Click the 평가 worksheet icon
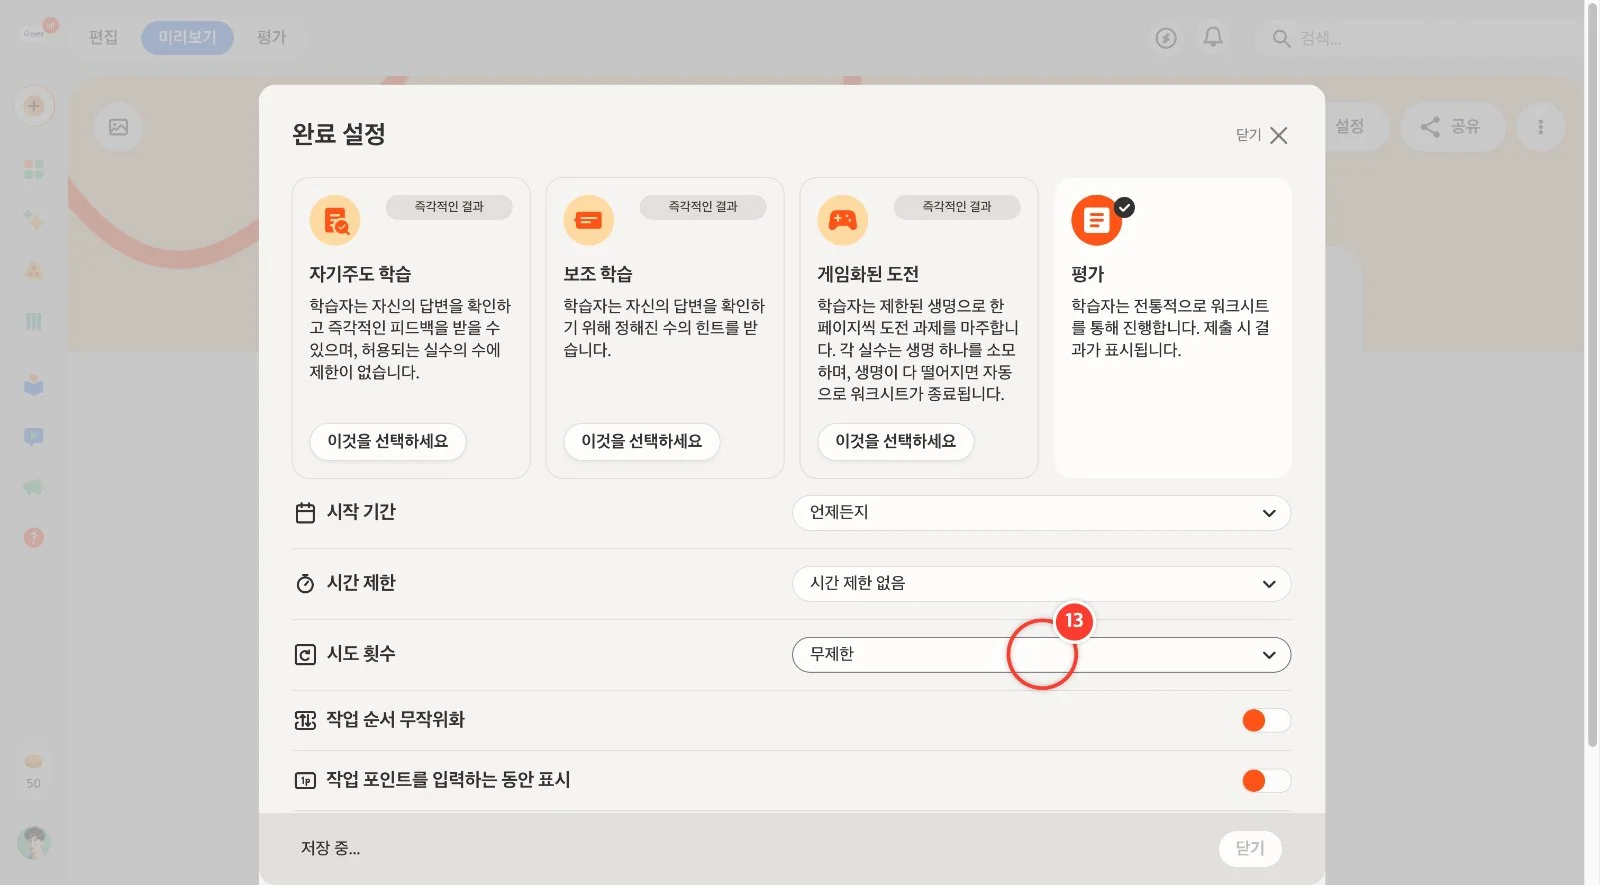The width and height of the screenshot is (1600, 885). (1097, 220)
